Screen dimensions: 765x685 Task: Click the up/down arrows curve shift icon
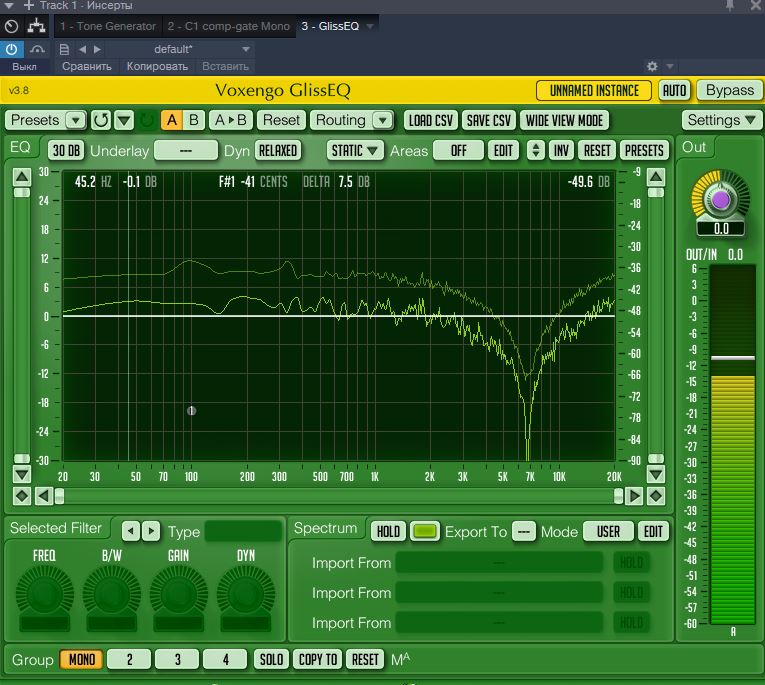[536, 151]
